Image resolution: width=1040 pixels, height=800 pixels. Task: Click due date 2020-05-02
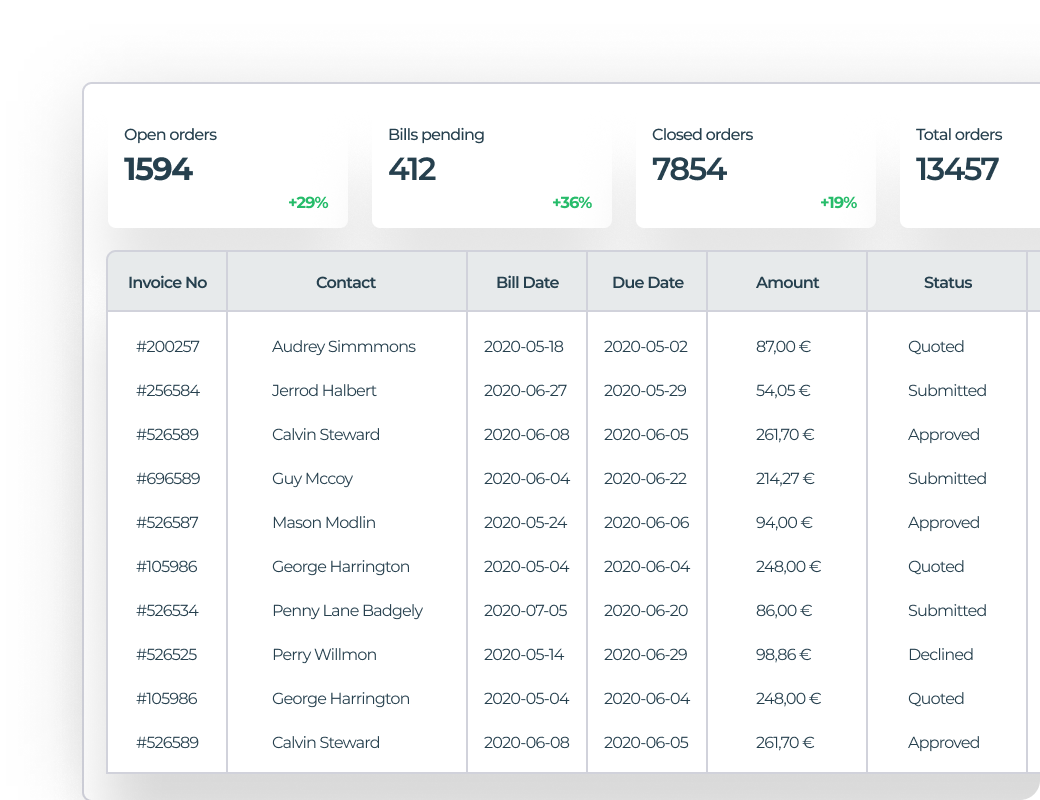coord(645,346)
